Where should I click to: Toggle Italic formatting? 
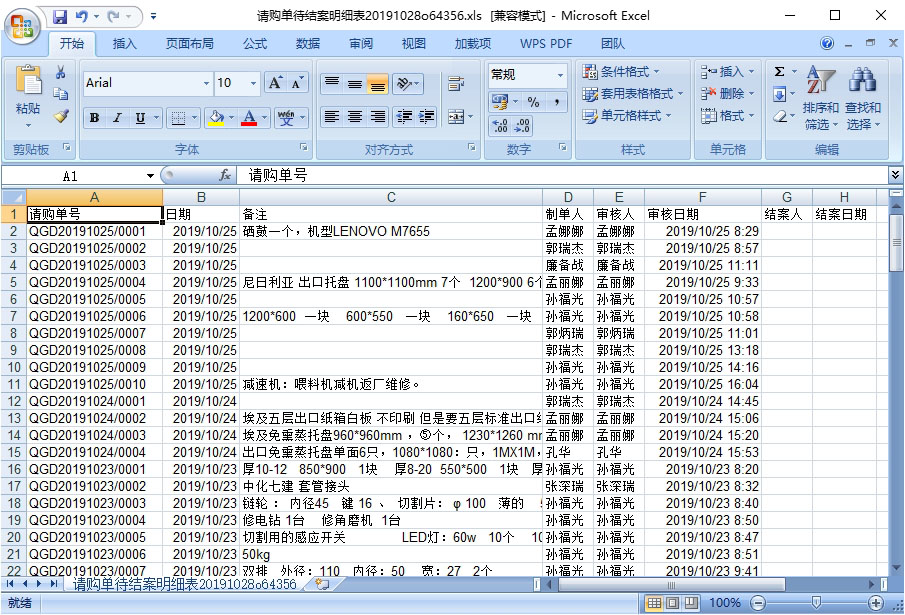(x=117, y=118)
